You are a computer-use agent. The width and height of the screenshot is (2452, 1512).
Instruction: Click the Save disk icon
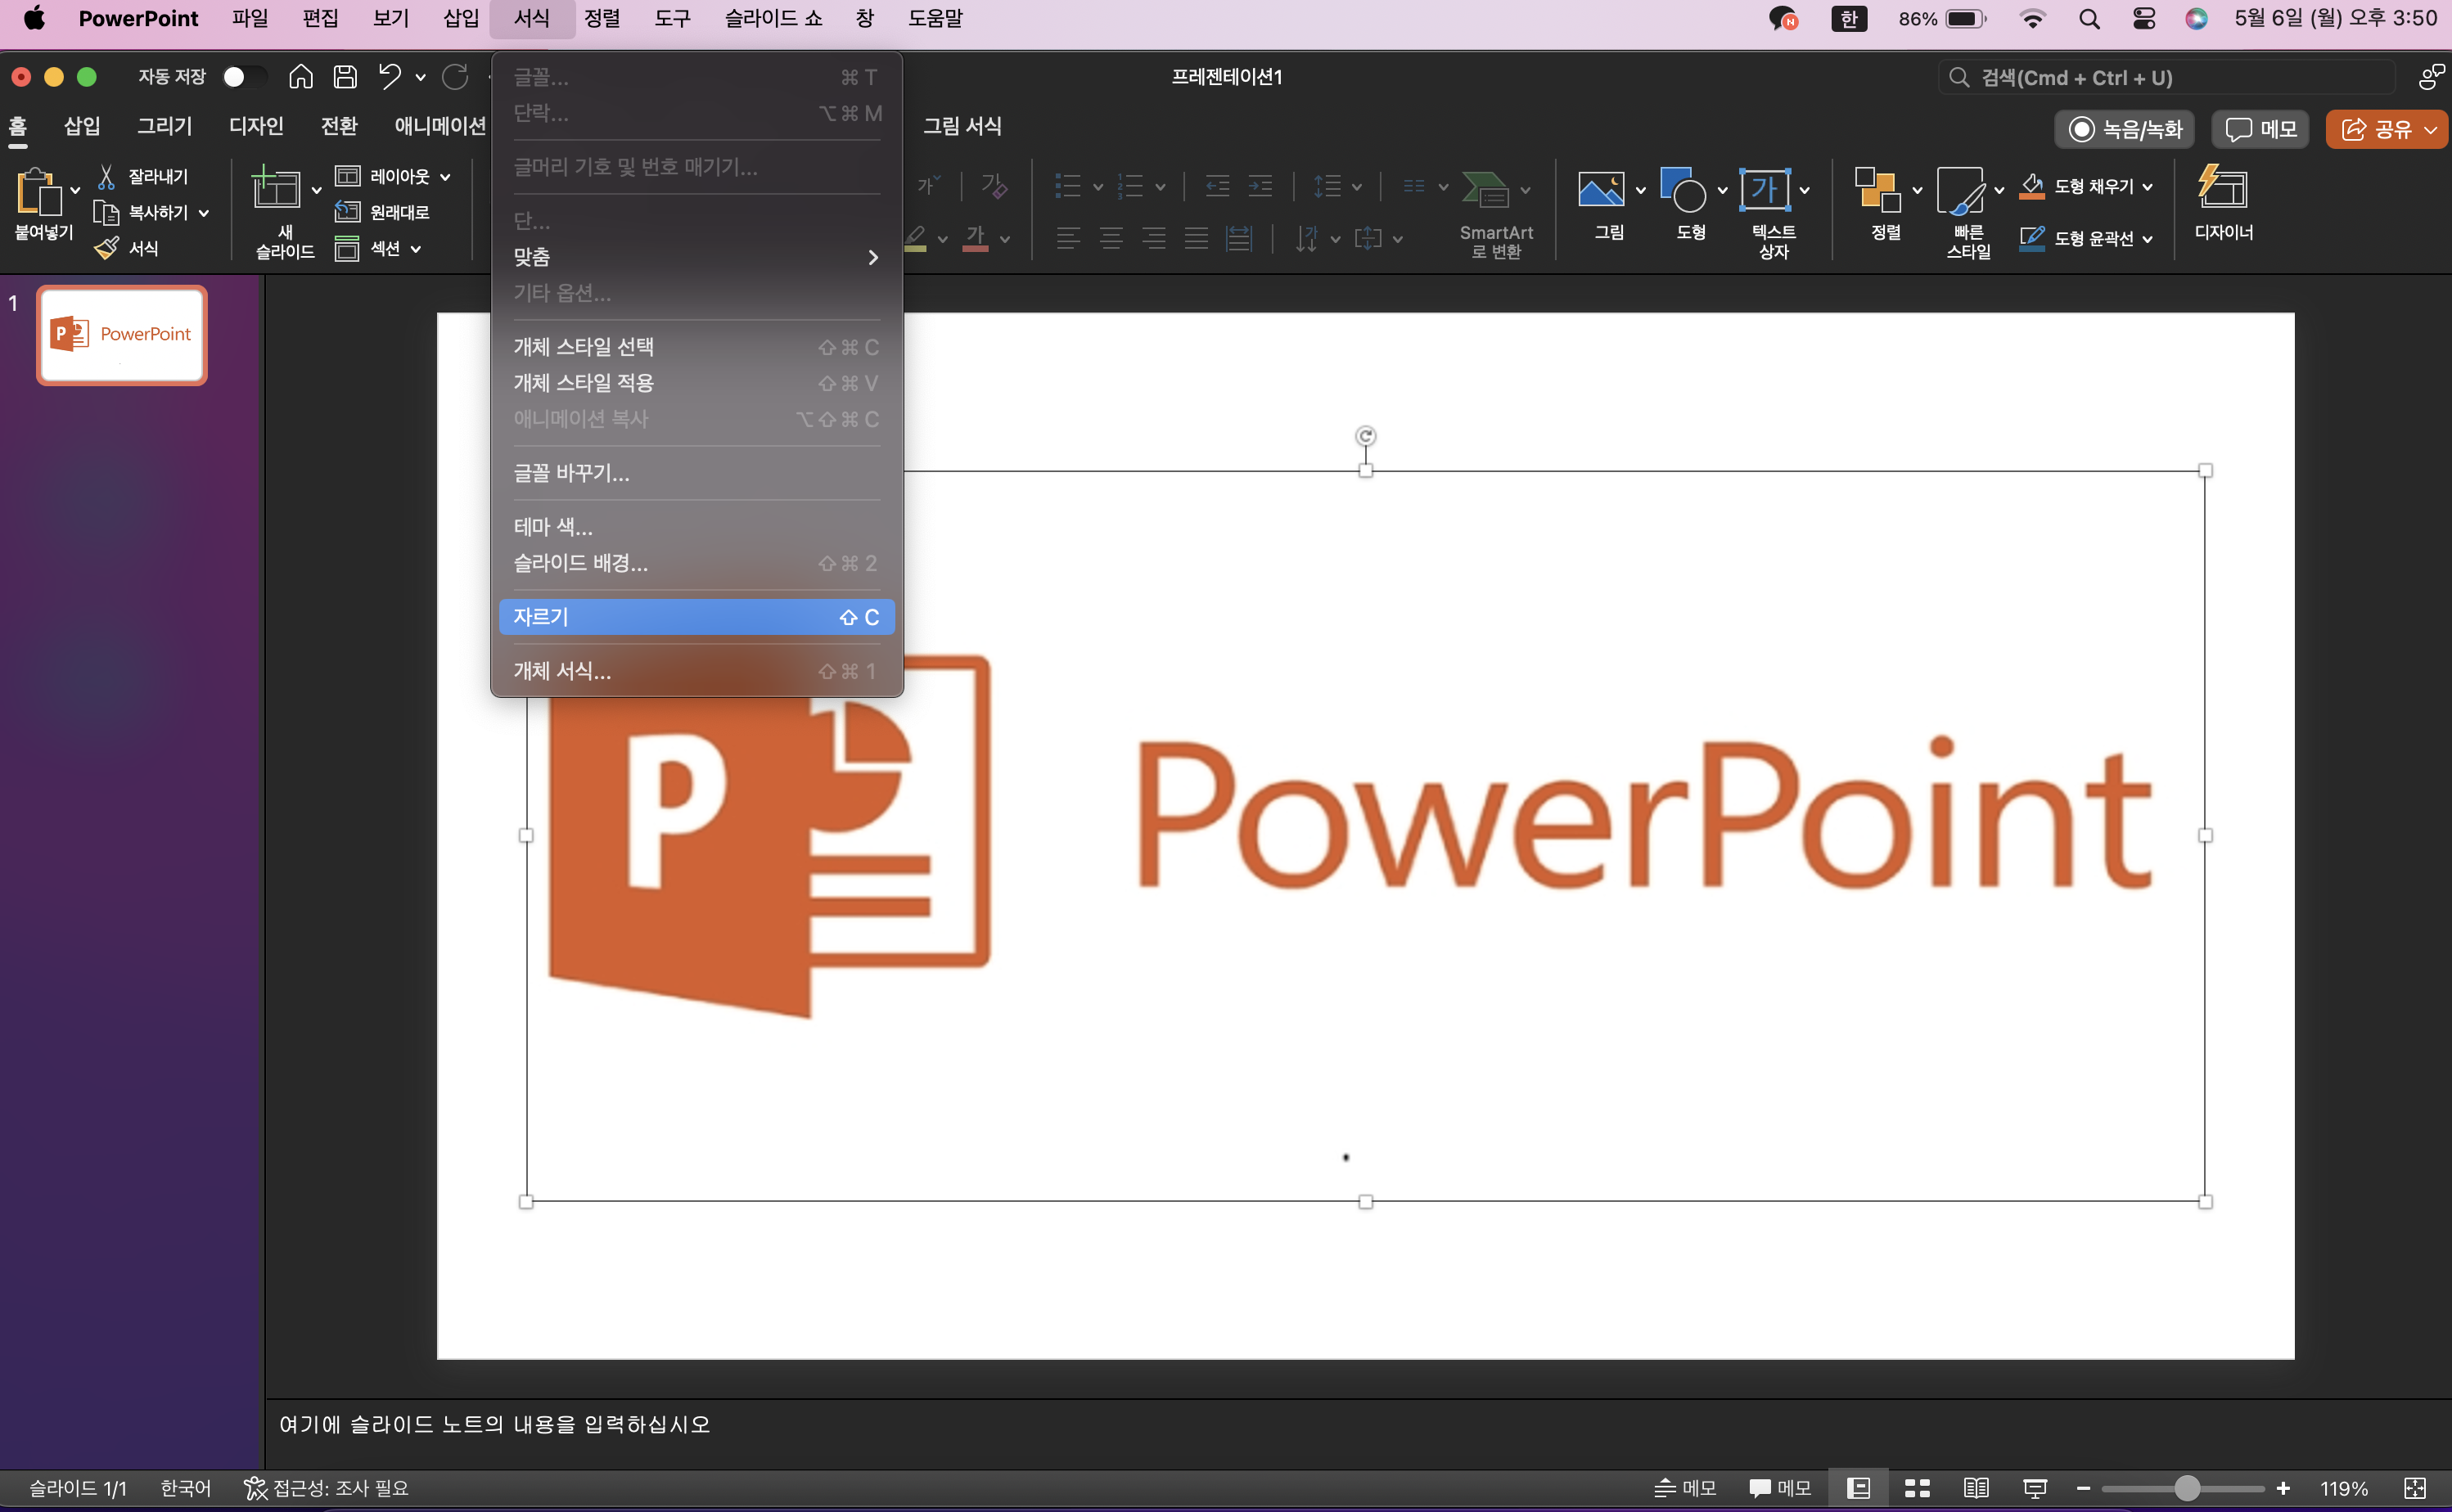pyautogui.click(x=345, y=77)
